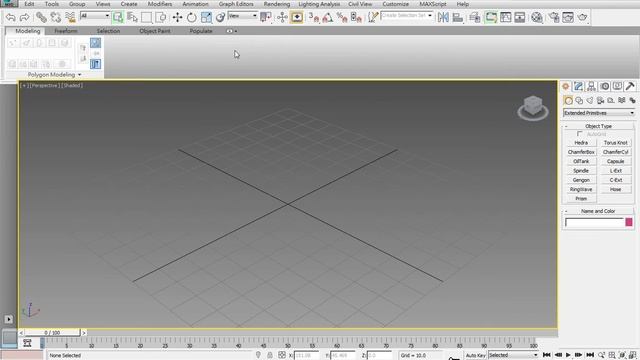
Task: Switch to the Freeform ribbon tab
Action: click(66, 31)
